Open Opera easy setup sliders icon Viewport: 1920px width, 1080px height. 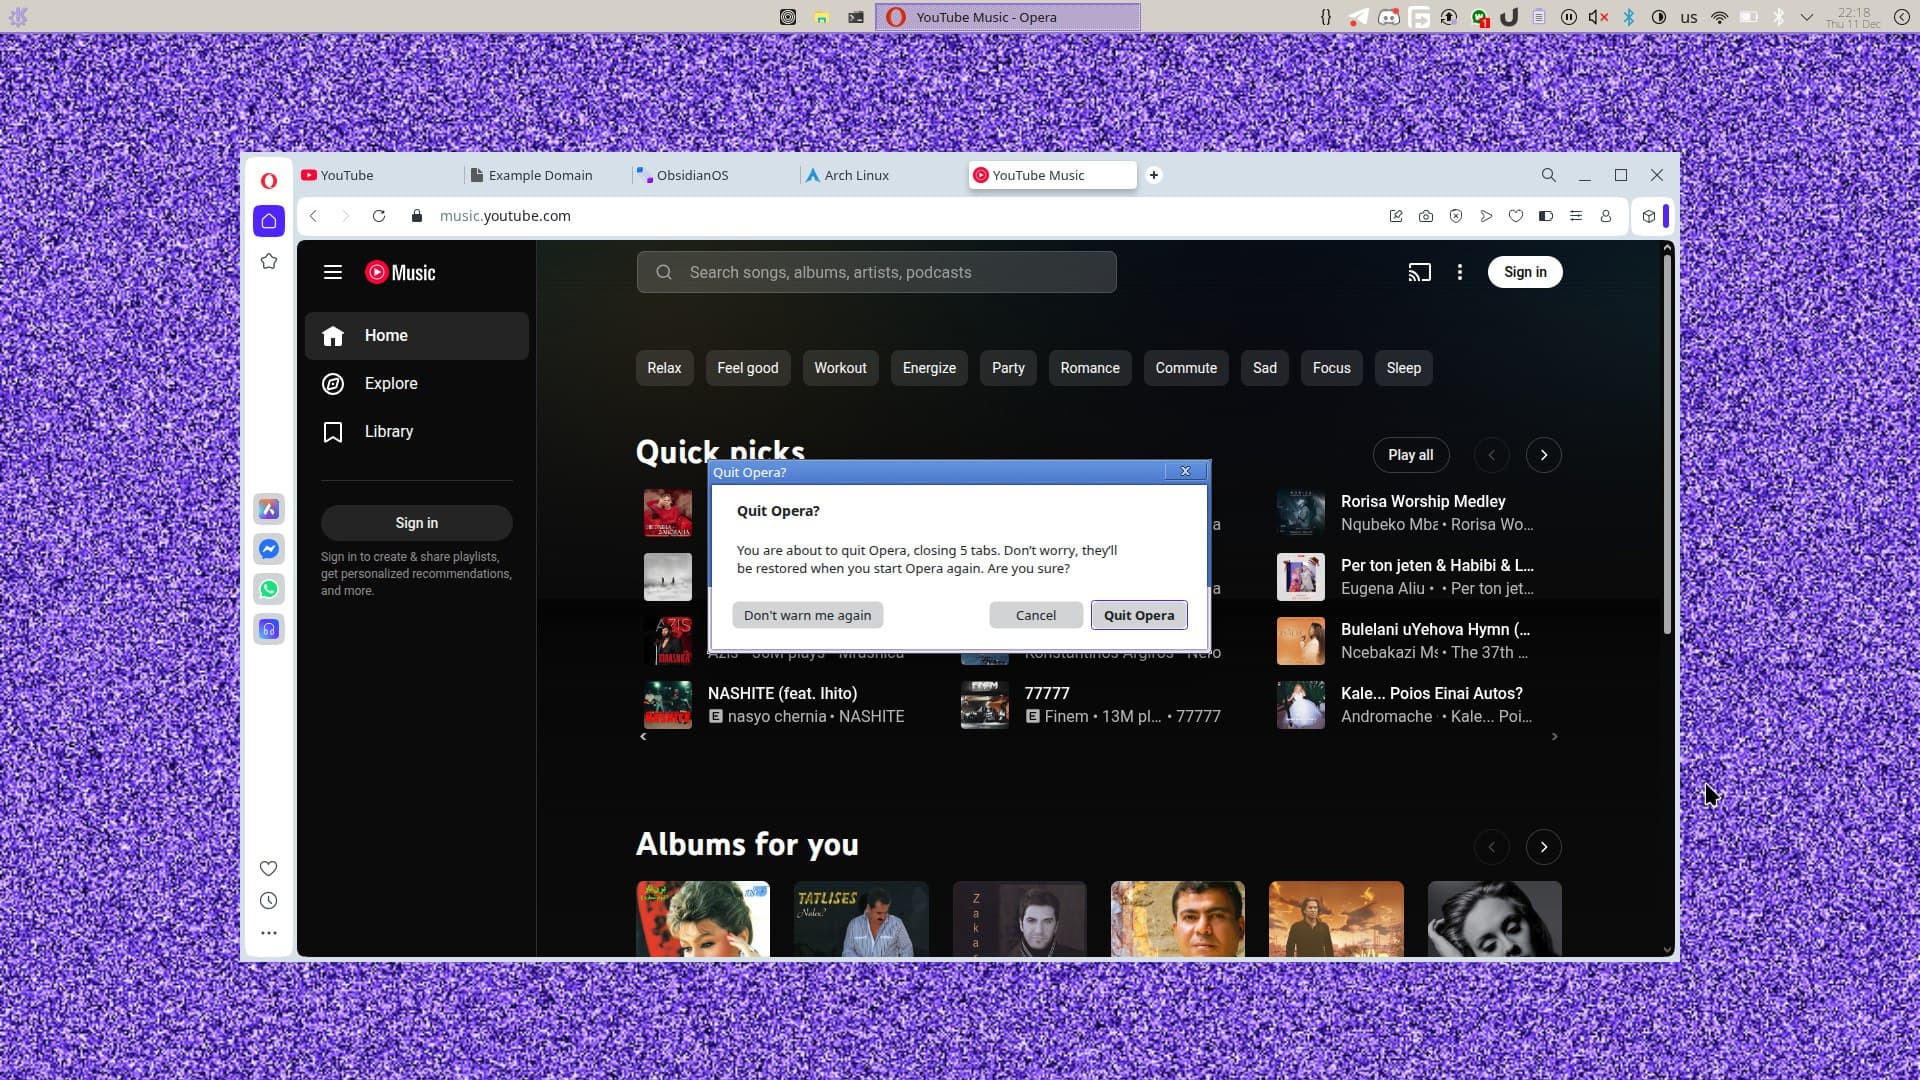(x=1576, y=216)
